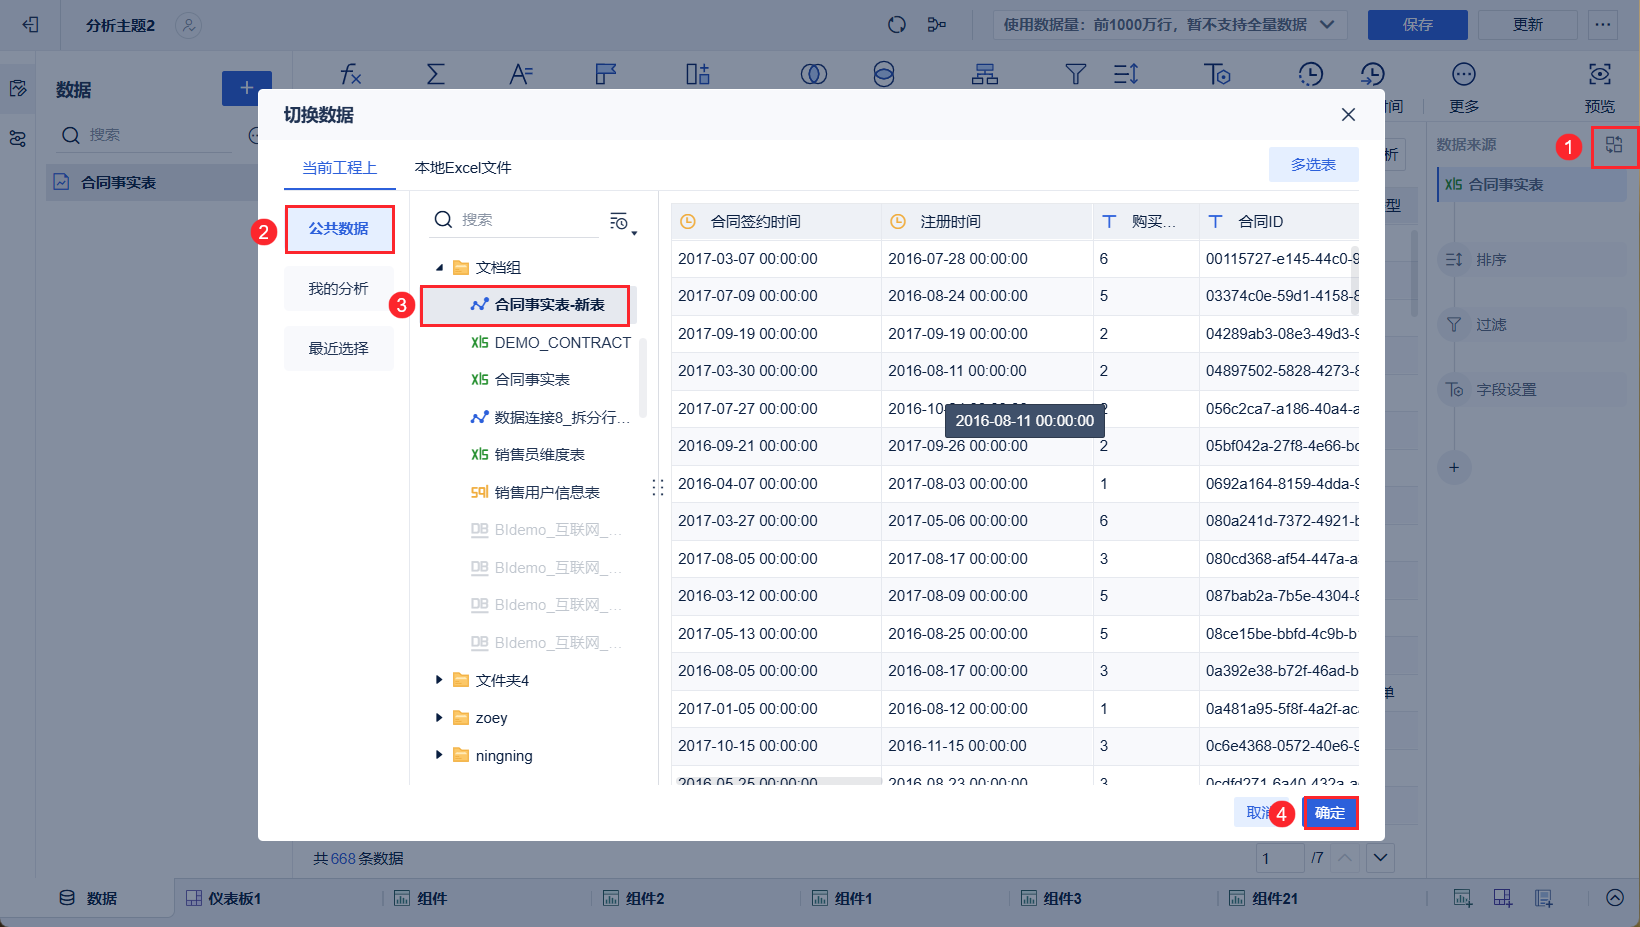Click the 更新 button
Screen dimensions: 1640x927
click(x=1528, y=25)
